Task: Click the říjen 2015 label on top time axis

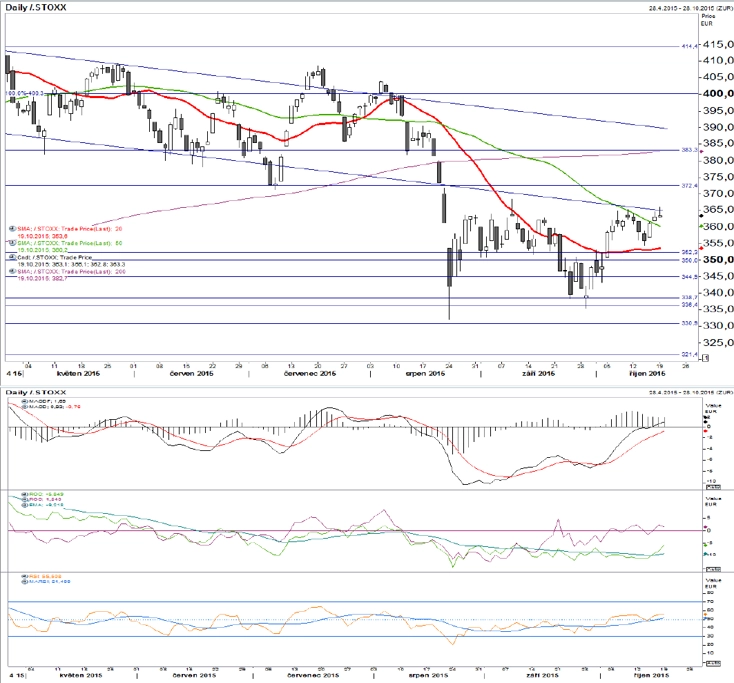Action: (x=646, y=374)
